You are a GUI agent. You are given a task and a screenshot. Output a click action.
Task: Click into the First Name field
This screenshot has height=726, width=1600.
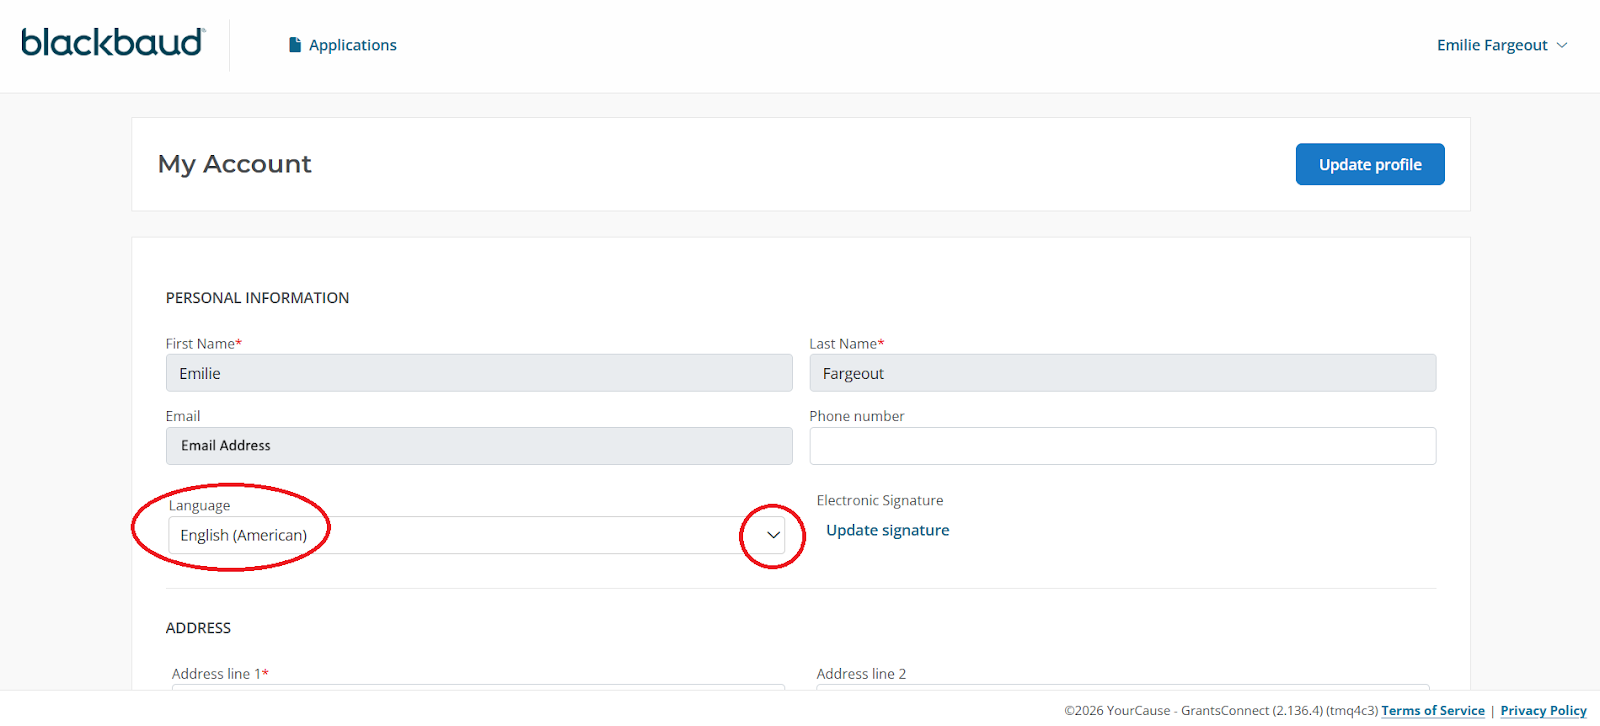coord(478,373)
